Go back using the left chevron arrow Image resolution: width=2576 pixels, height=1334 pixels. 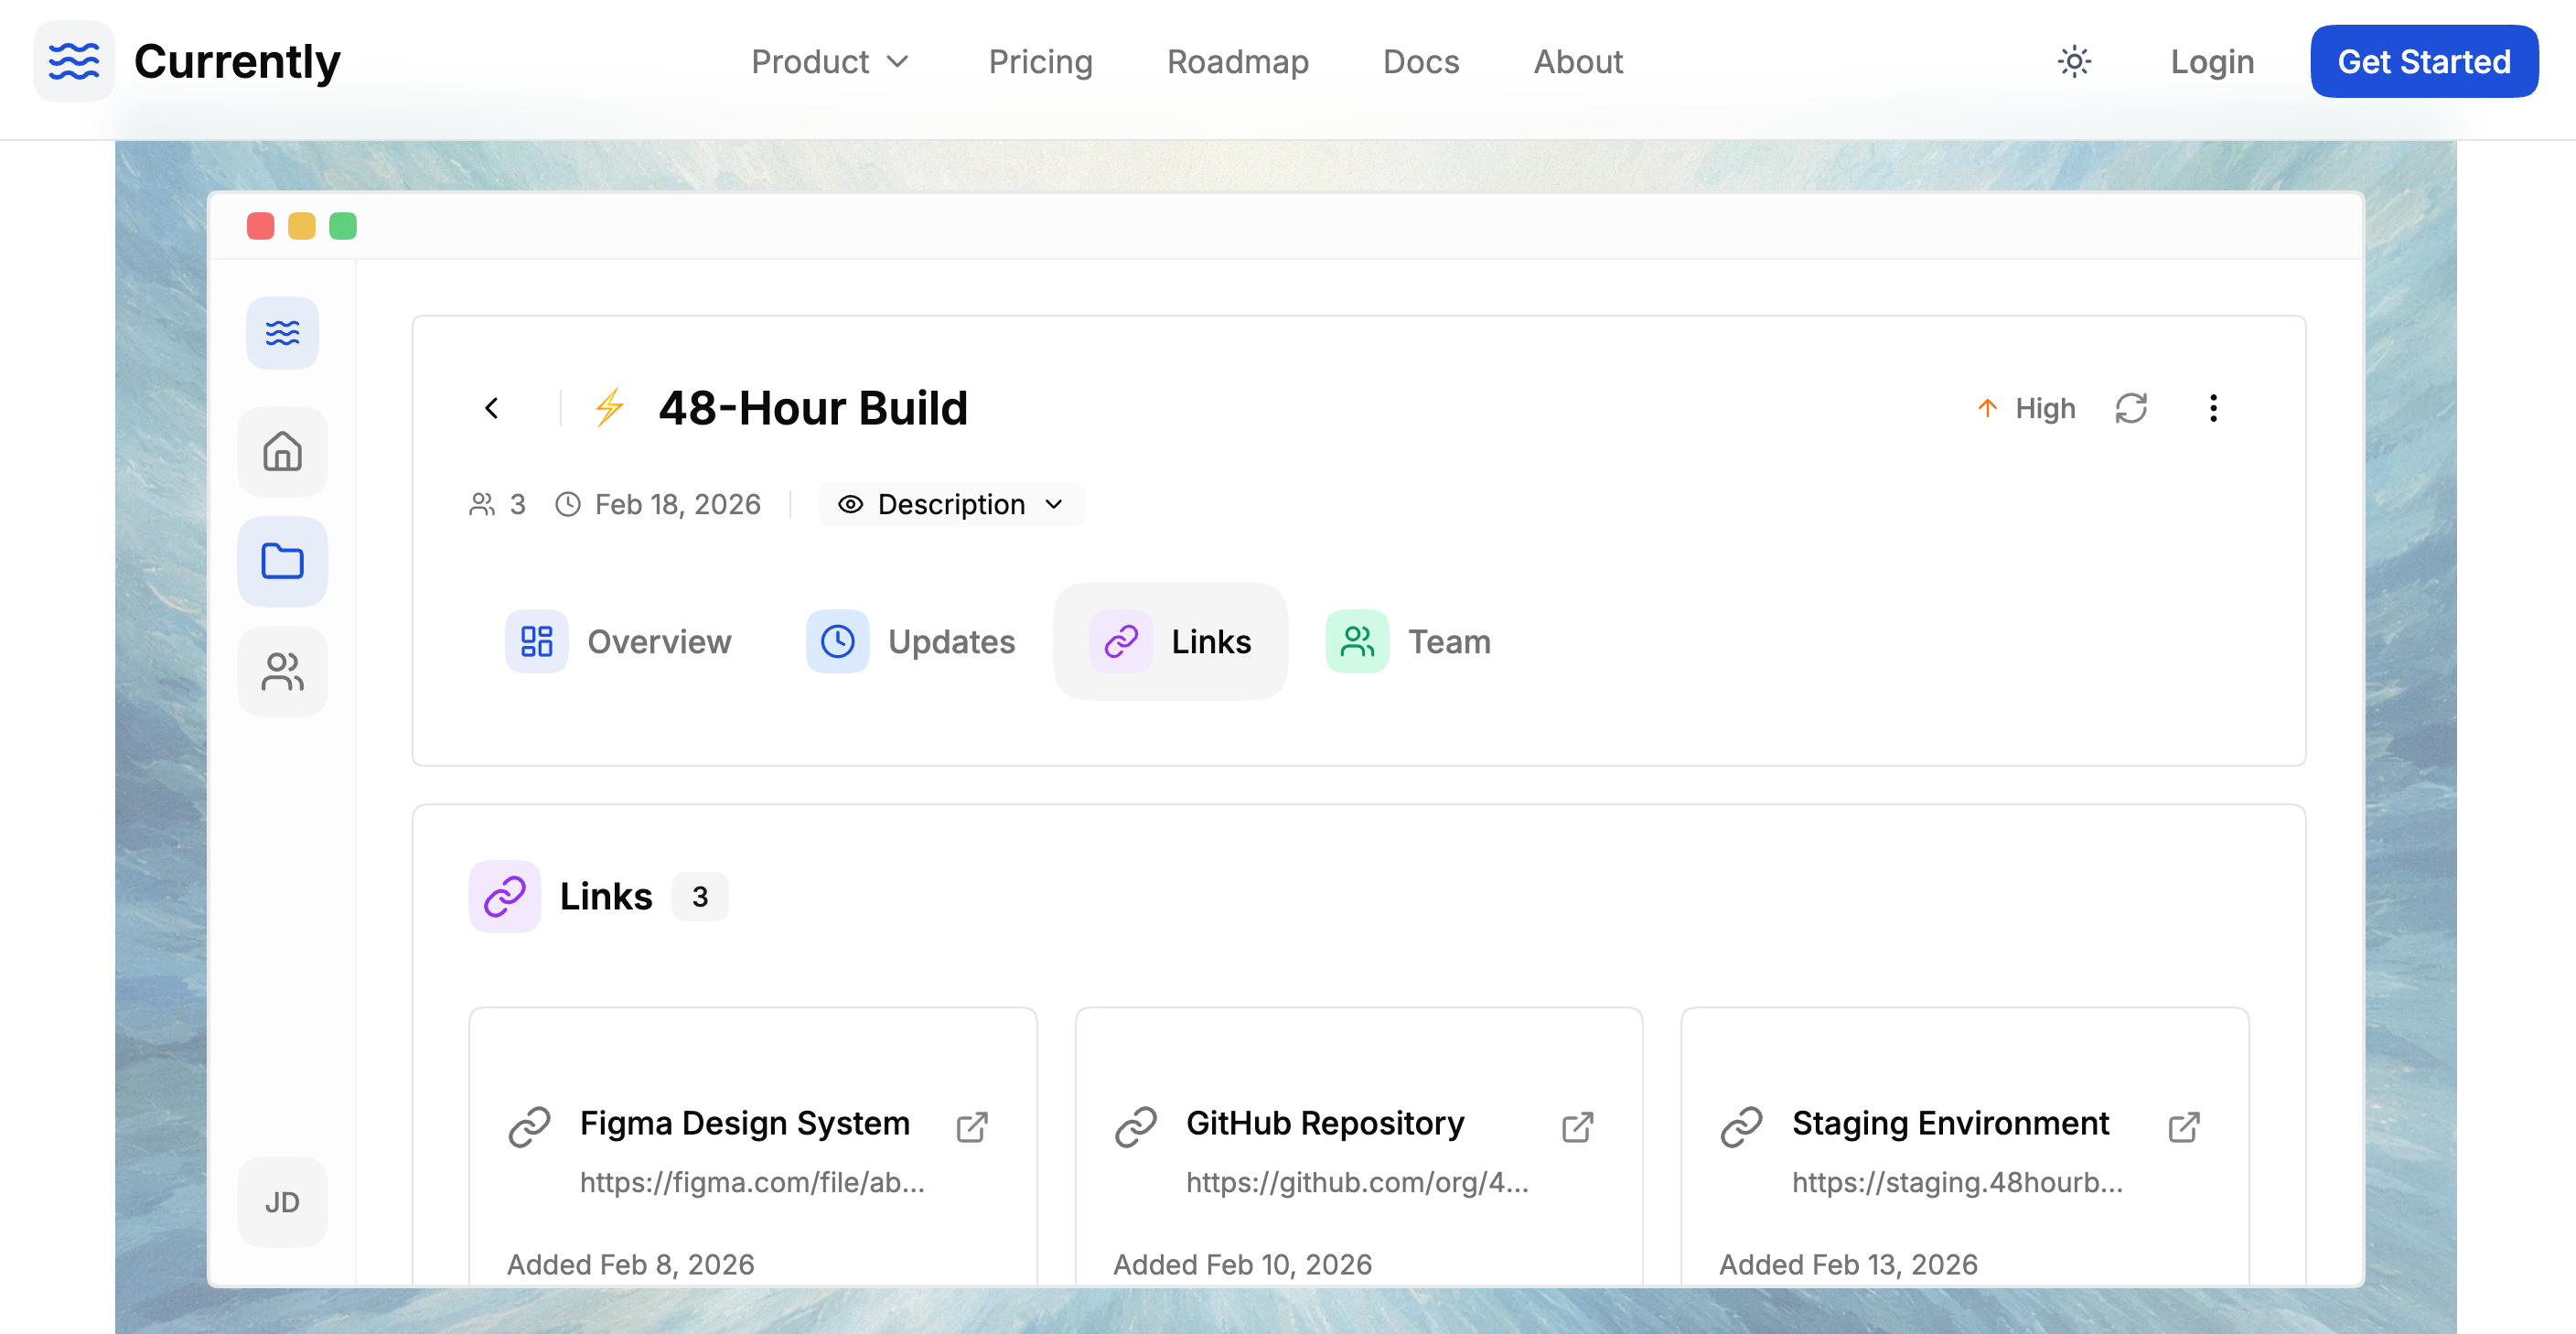491,408
